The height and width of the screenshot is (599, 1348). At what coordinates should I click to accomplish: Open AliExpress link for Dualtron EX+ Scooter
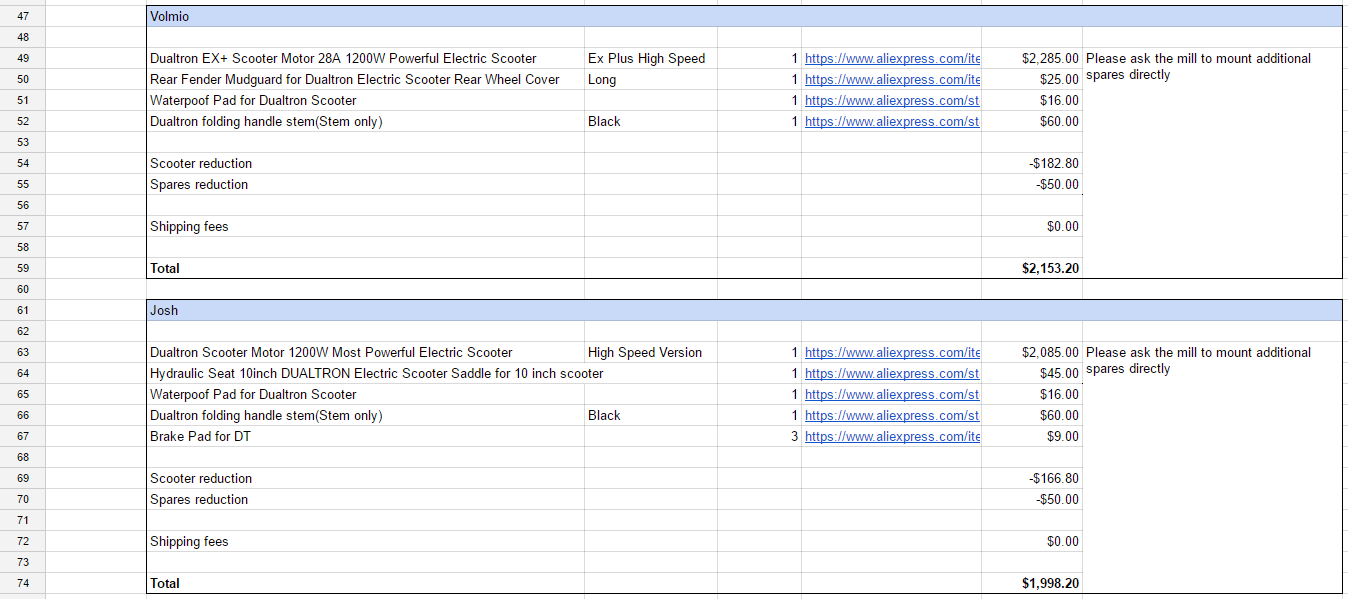coord(892,59)
